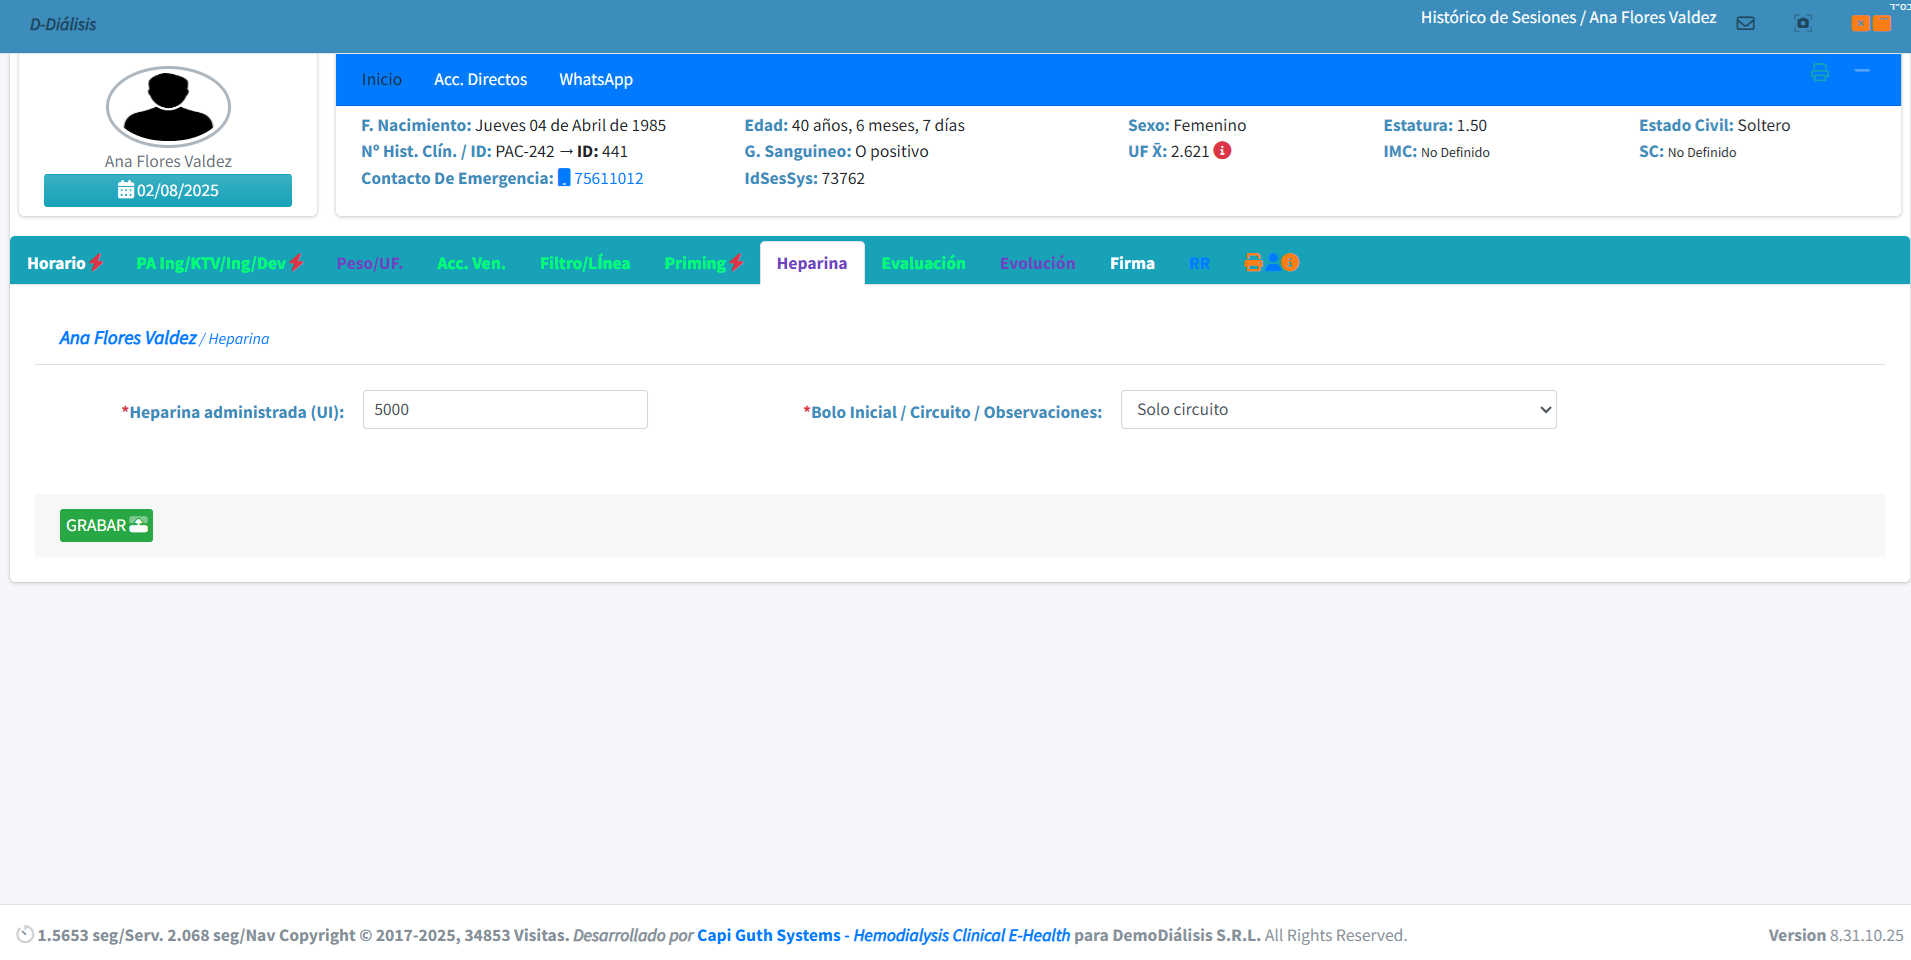1911x960 pixels.
Task: Open the Bolo Inicial / Circuito dropdown
Action: pos(1338,410)
